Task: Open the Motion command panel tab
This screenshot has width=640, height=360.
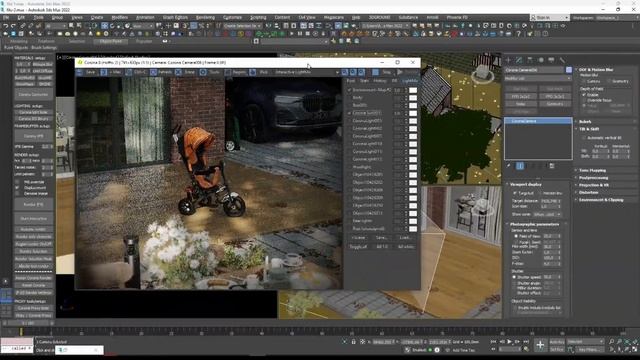Action: [x=541, y=60]
